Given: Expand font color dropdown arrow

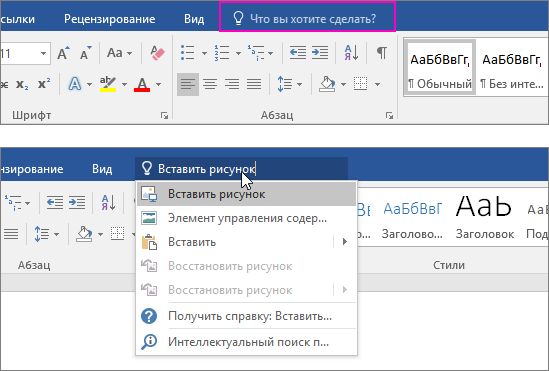Looking at the screenshot, I should tap(158, 84).
